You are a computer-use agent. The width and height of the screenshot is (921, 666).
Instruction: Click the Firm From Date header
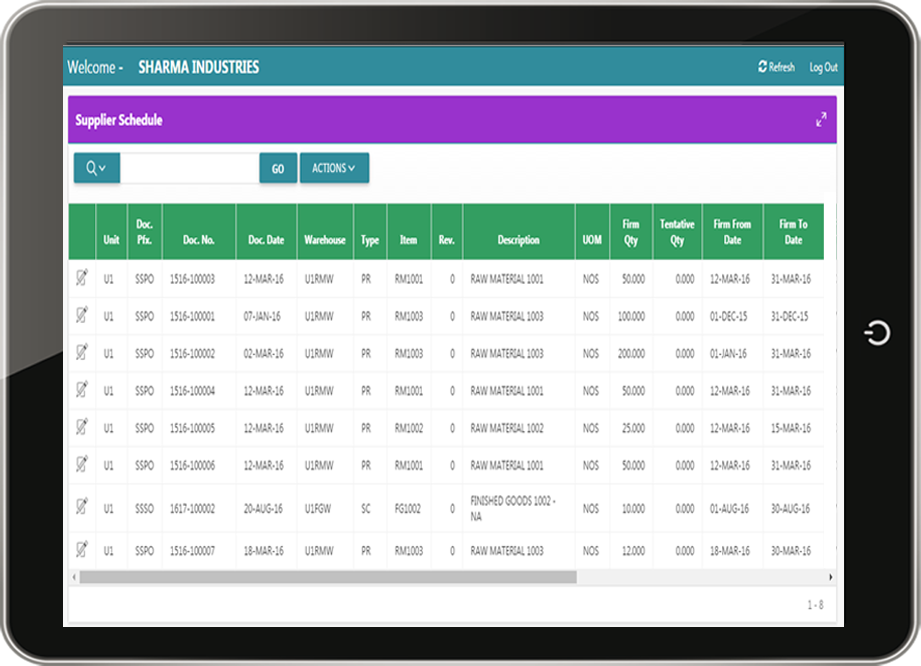coord(732,232)
